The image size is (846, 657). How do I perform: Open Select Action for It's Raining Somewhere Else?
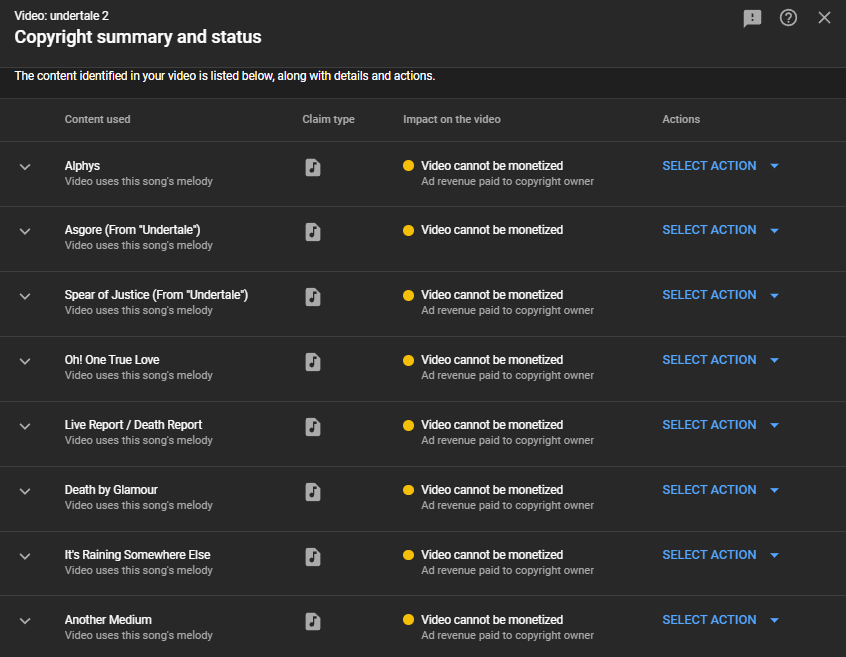[x=720, y=555]
